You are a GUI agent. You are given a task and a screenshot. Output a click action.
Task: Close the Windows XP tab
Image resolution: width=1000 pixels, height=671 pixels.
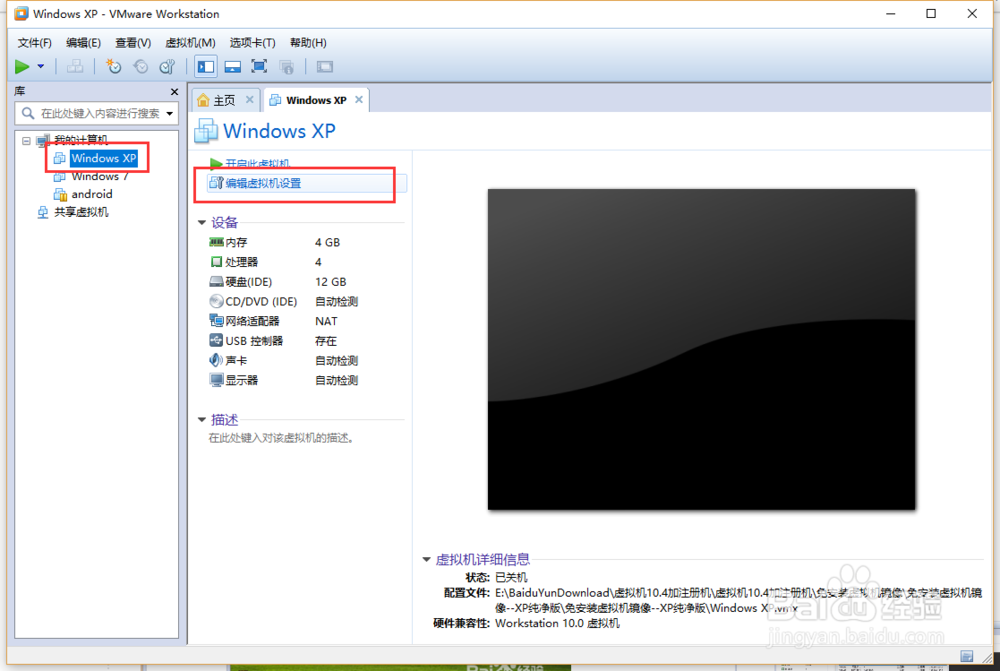pyautogui.click(x=359, y=100)
